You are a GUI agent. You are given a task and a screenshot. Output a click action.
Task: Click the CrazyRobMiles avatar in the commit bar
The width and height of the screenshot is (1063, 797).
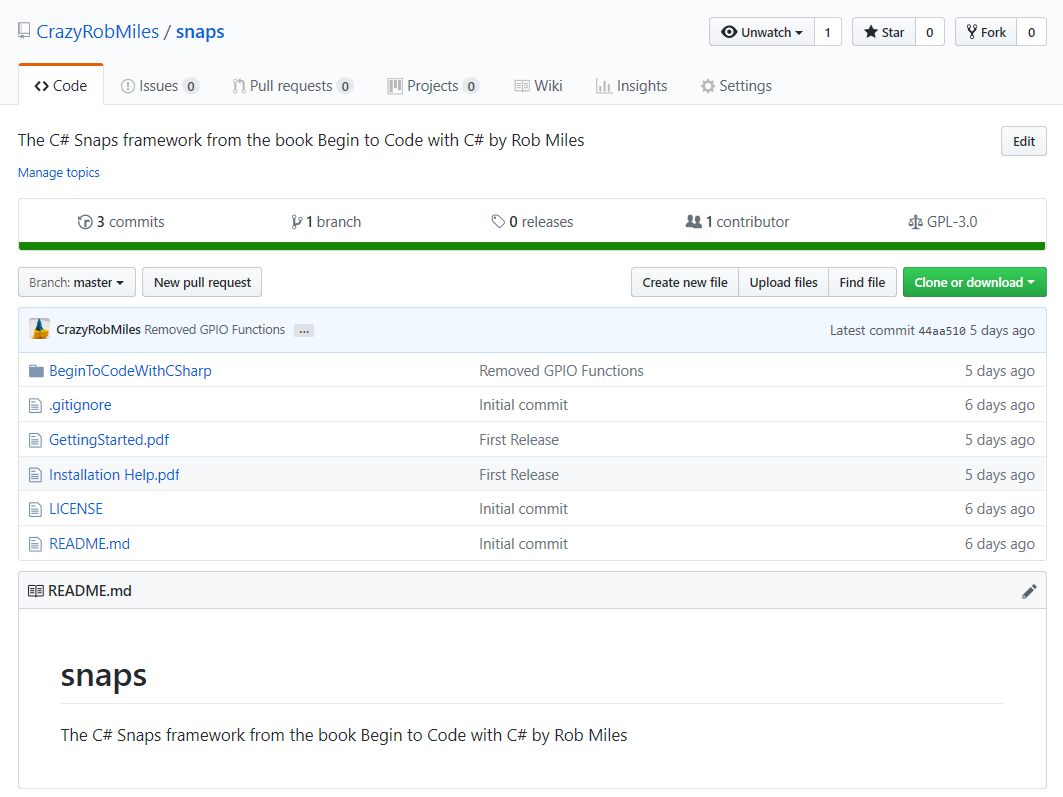(39, 329)
